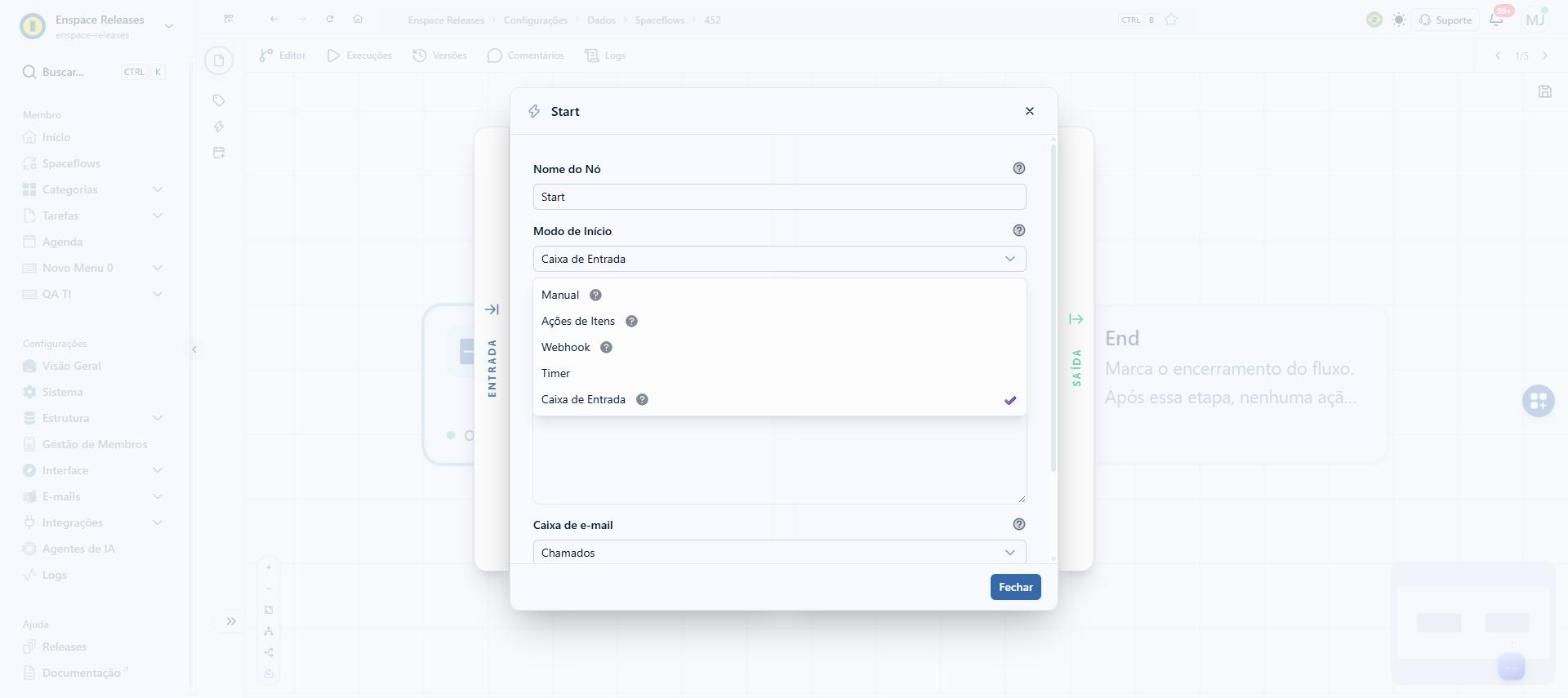Click the tag icon in flow side toolbar
The width and height of the screenshot is (1568, 698).
click(219, 100)
